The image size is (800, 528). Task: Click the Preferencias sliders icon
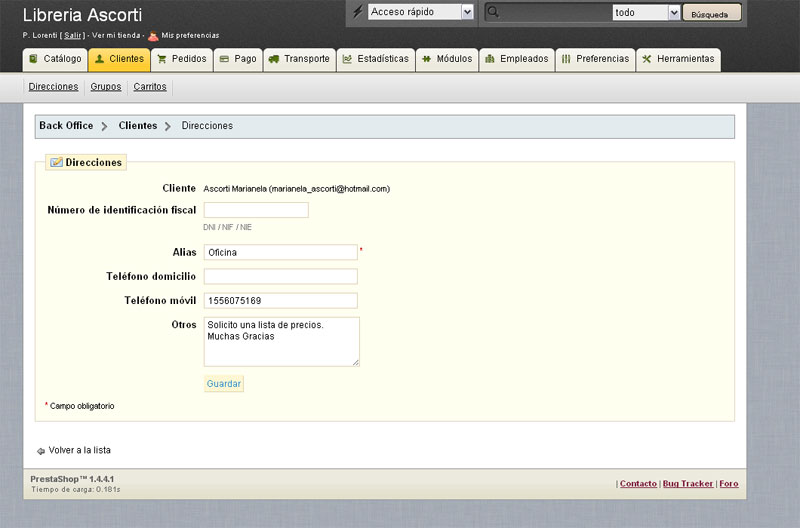click(566, 59)
